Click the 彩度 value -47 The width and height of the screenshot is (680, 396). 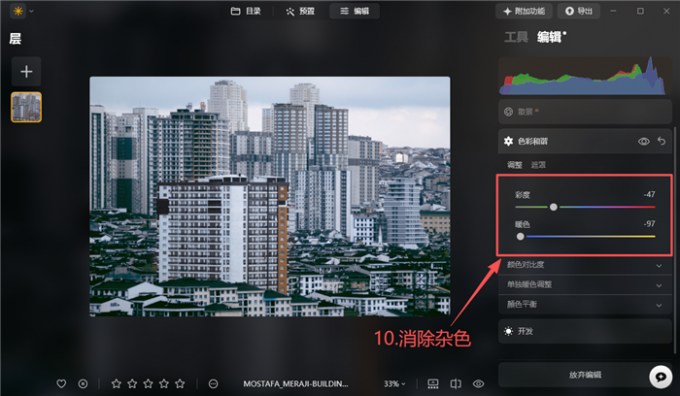click(649, 194)
